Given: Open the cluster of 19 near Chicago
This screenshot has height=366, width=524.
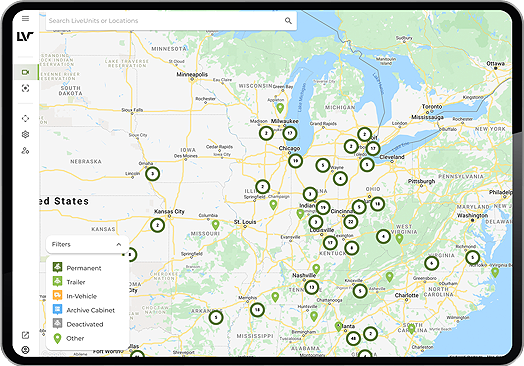Looking at the screenshot, I should point(295,161).
